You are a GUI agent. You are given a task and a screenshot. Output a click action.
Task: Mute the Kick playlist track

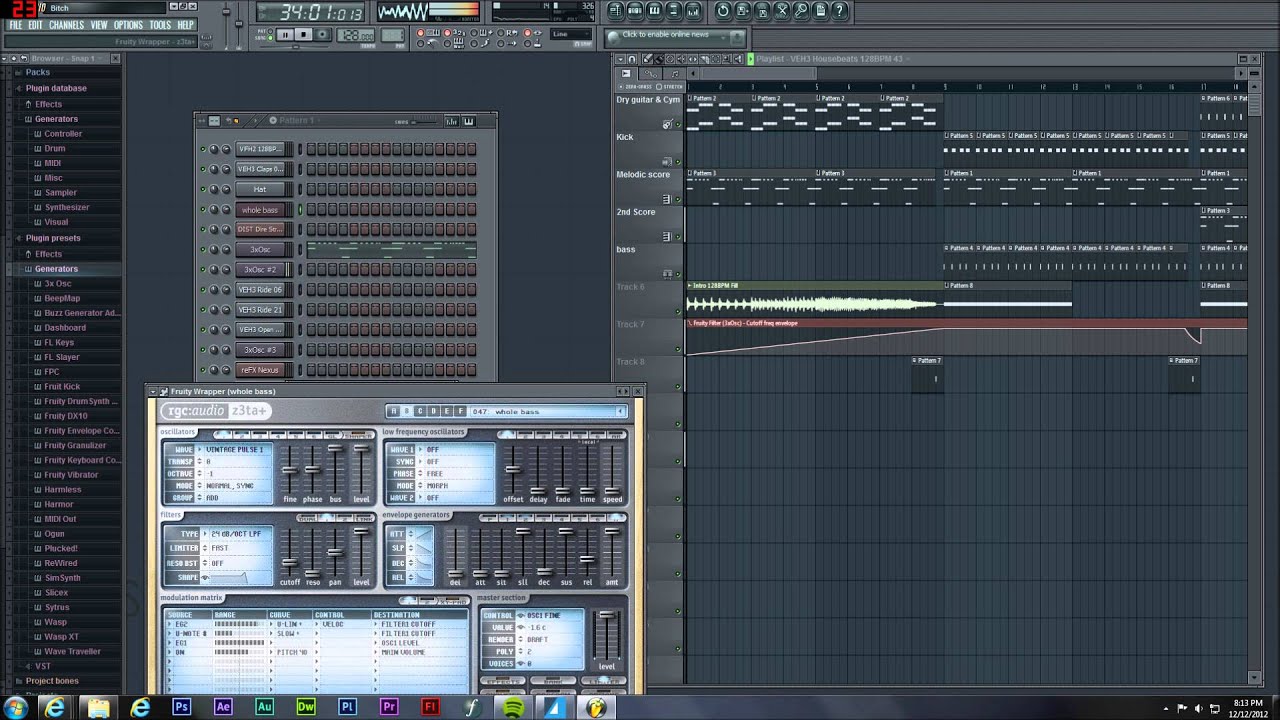click(x=679, y=162)
